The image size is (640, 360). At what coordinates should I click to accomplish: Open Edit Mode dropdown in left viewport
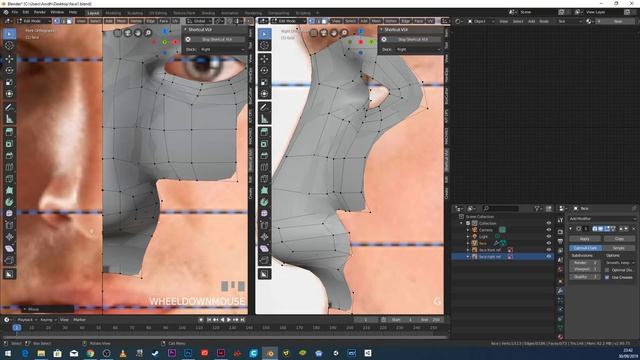click(34, 21)
